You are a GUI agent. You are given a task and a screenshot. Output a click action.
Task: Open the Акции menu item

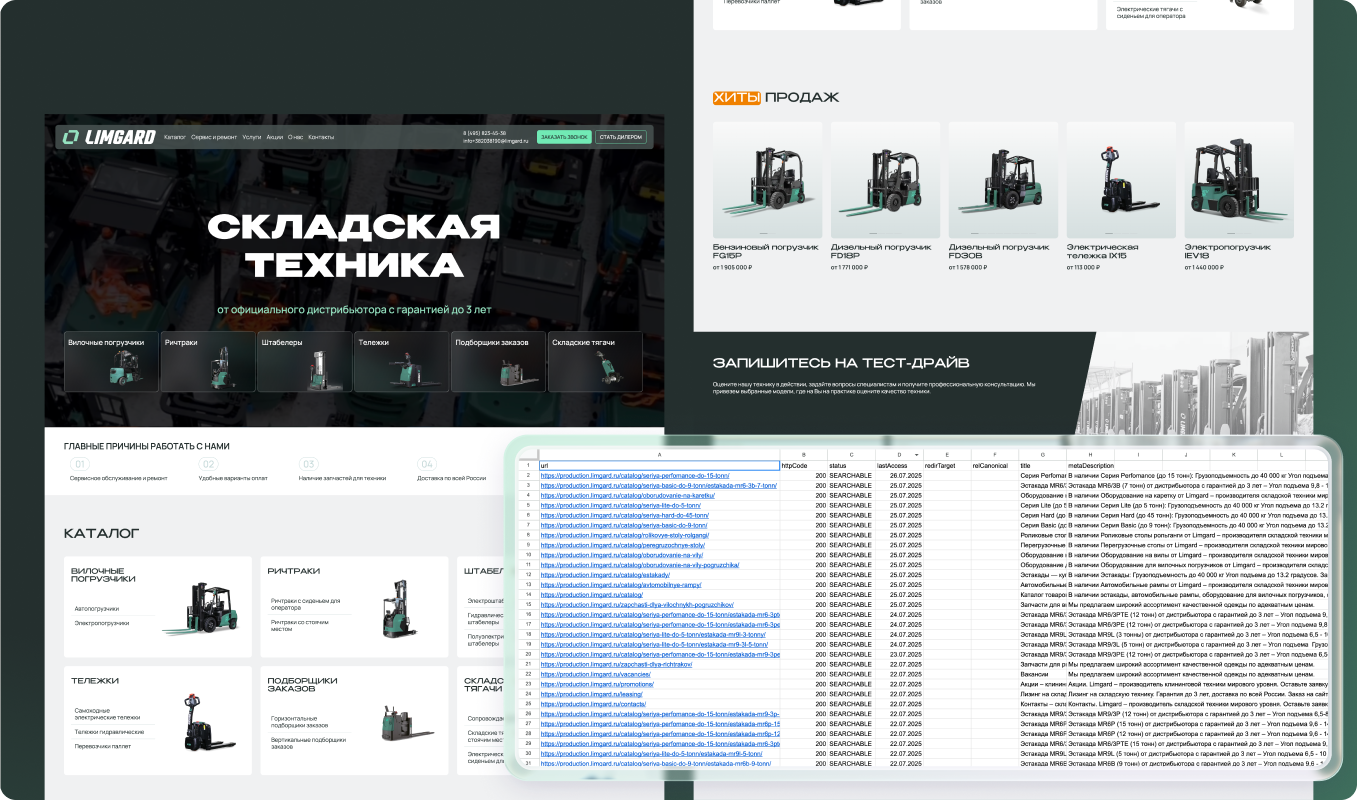(275, 137)
